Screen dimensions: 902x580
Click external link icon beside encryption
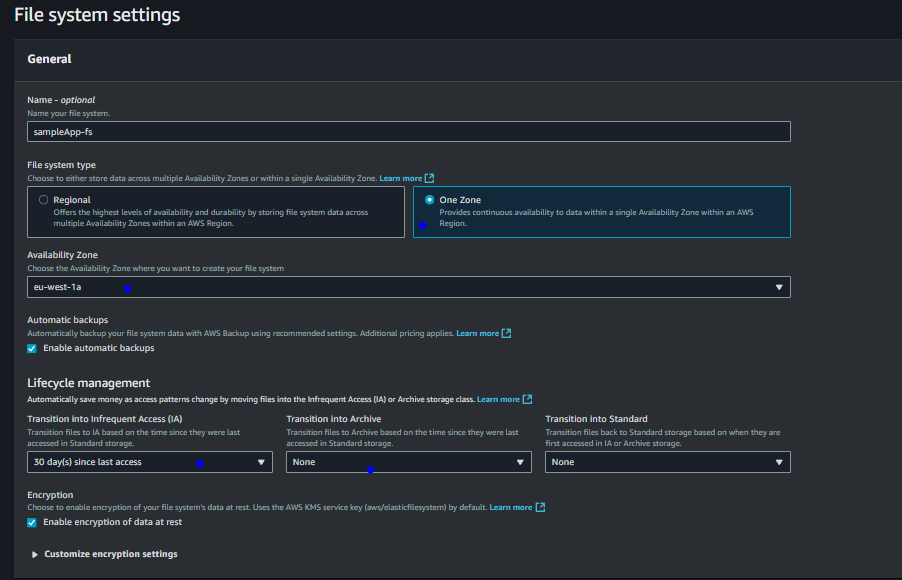coord(540,508)
